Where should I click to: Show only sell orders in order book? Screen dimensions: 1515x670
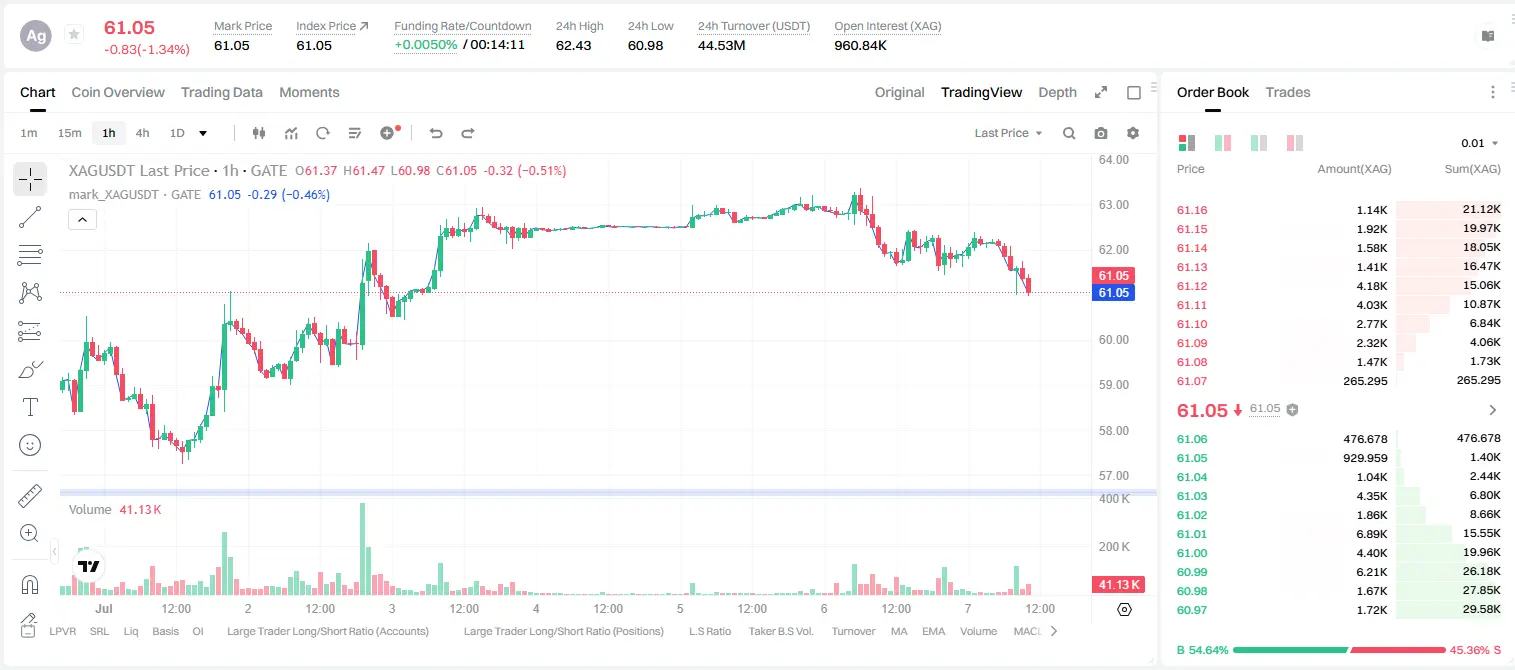click(x=1295, y=143)
